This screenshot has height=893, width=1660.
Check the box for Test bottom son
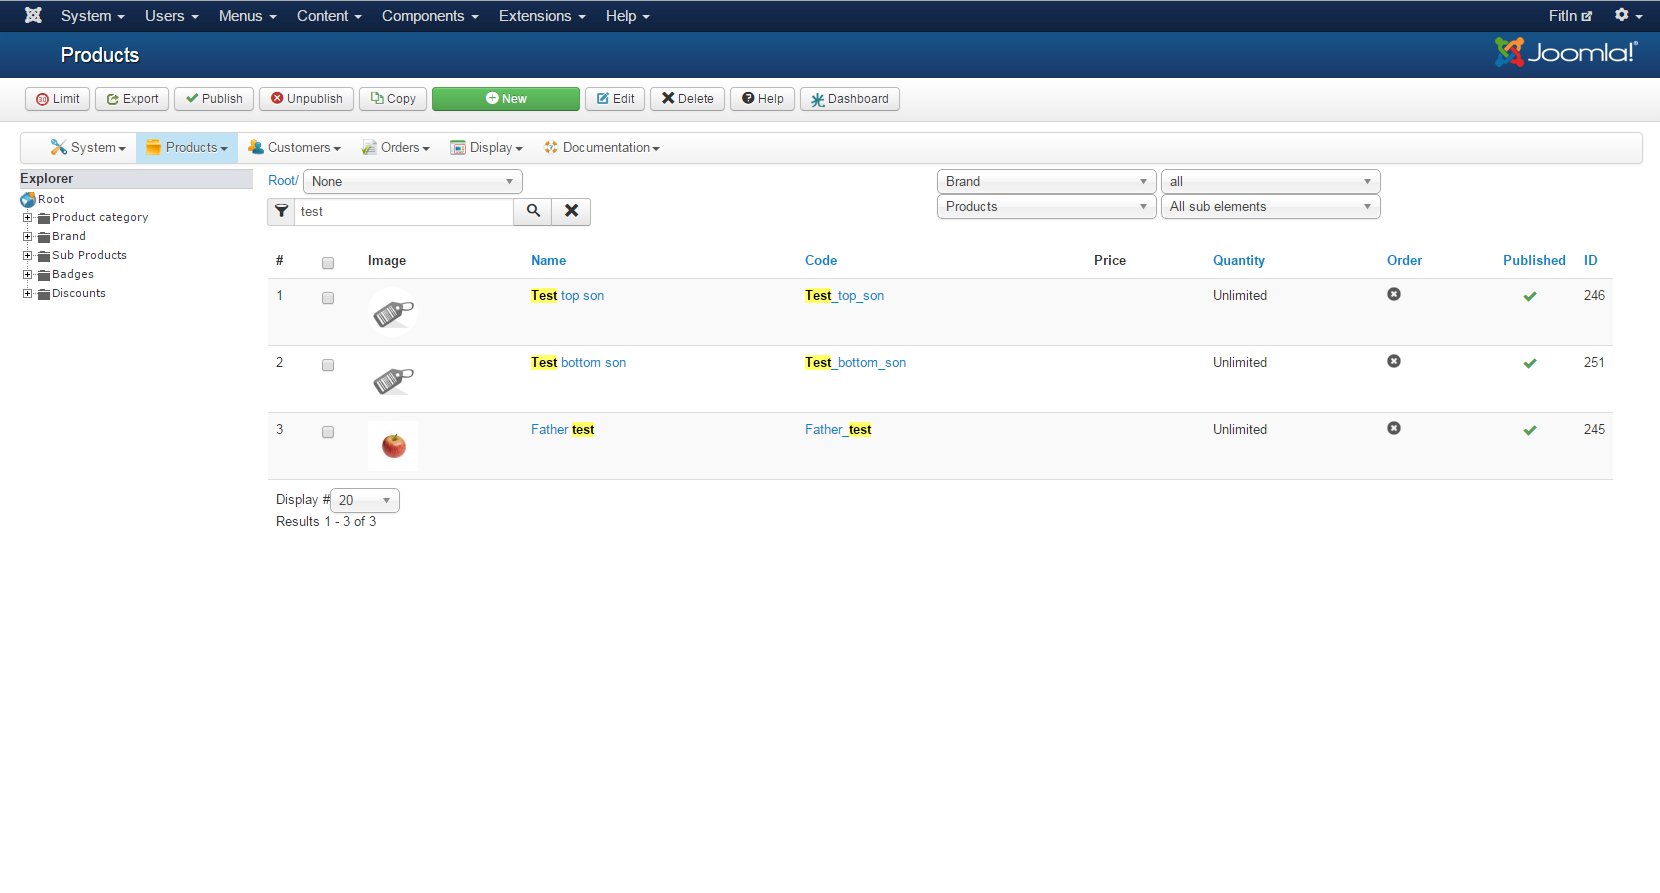(328, 365)
